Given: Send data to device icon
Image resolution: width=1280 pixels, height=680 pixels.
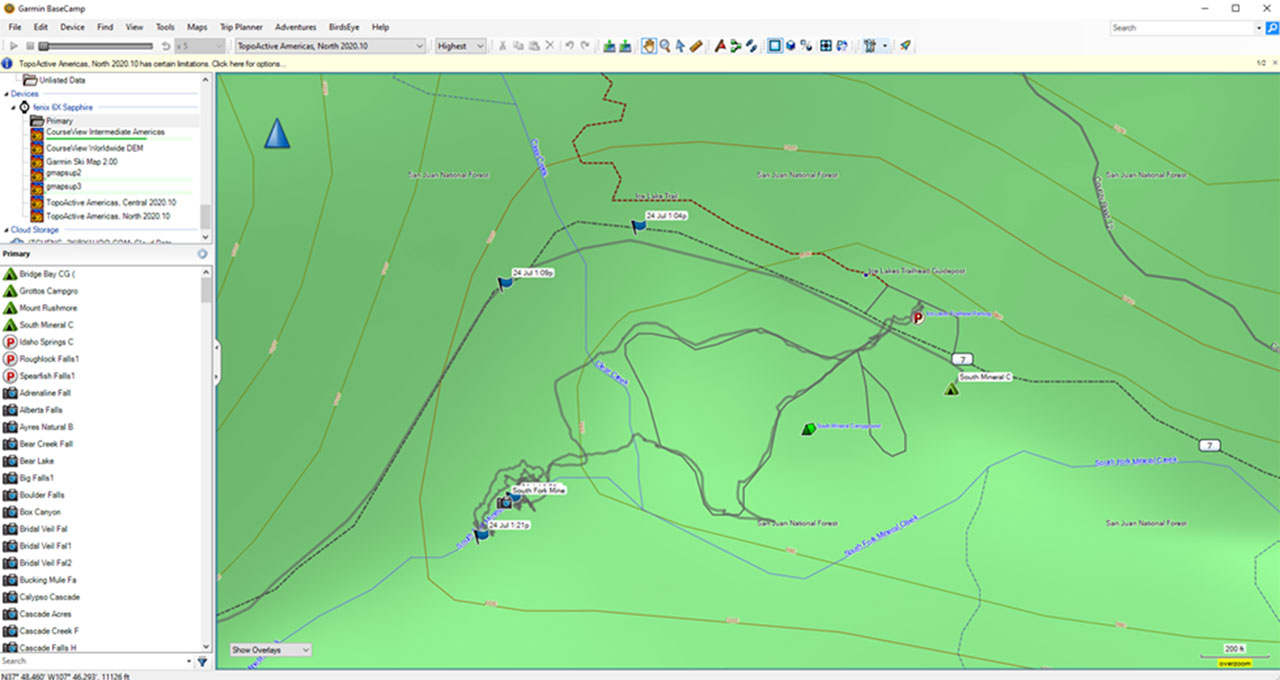Looking at the screenshot, I should tap(609, 46).
